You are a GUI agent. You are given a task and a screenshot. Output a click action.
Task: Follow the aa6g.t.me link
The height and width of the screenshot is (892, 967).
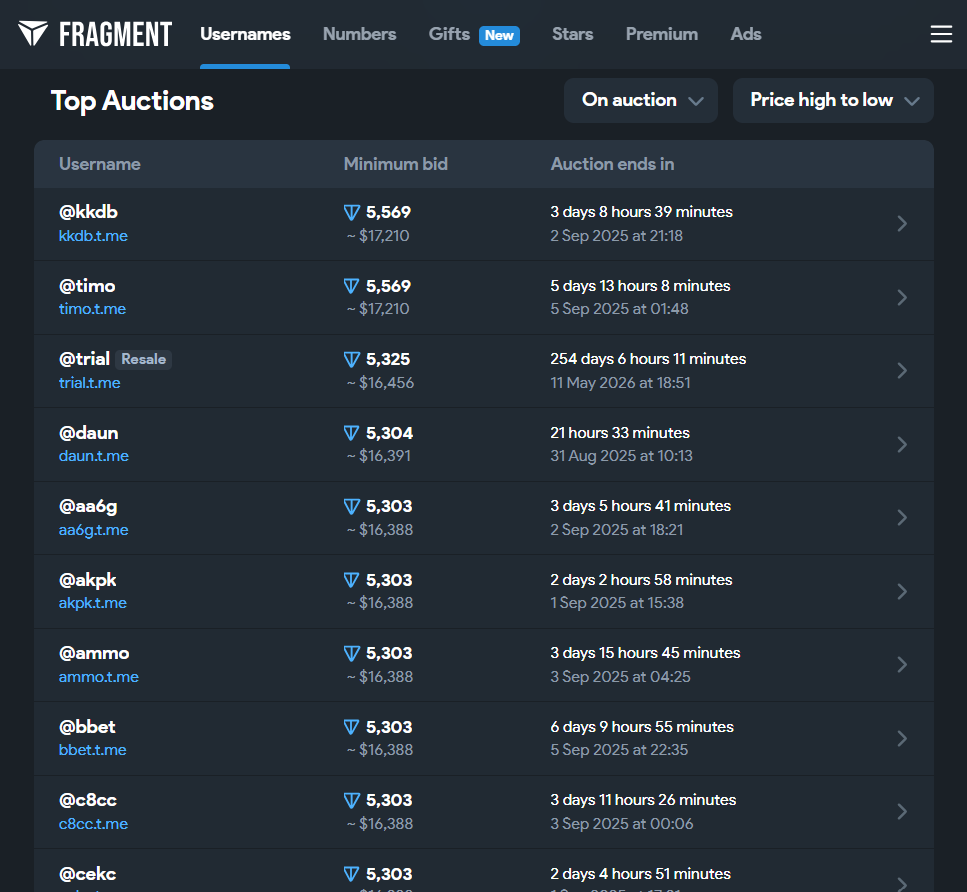(93, 530)
